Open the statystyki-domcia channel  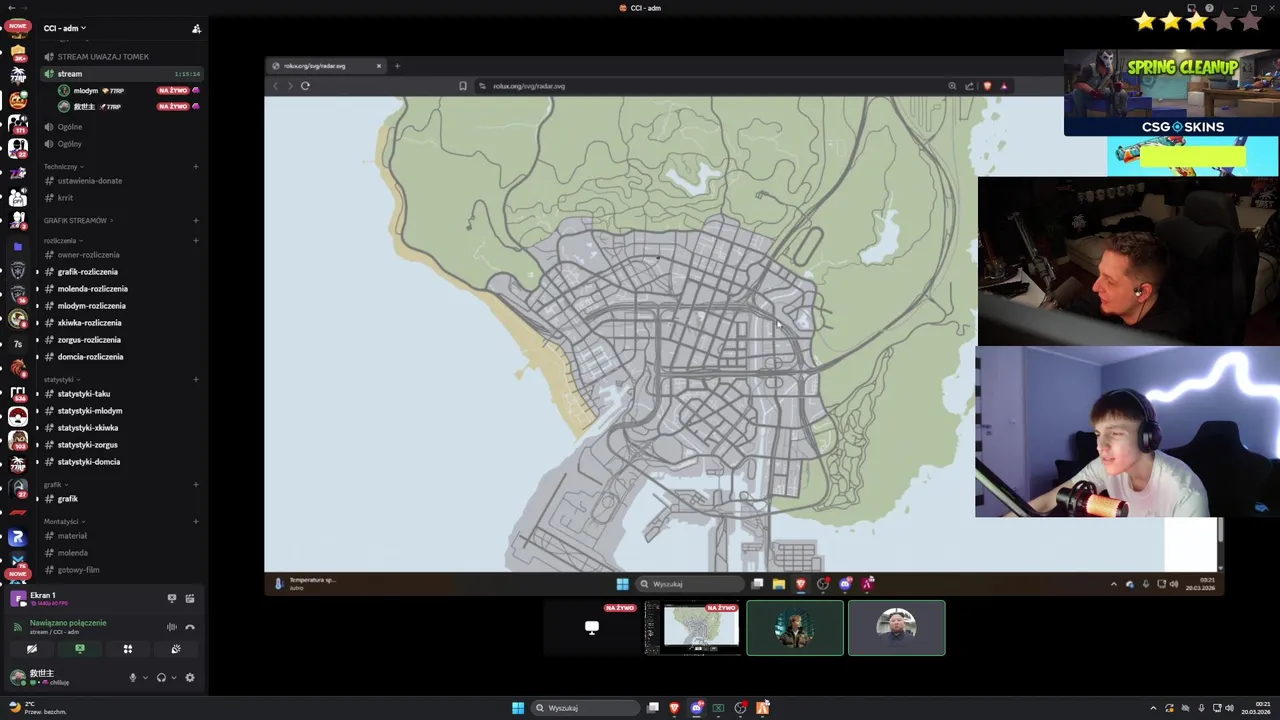[121, 462]
